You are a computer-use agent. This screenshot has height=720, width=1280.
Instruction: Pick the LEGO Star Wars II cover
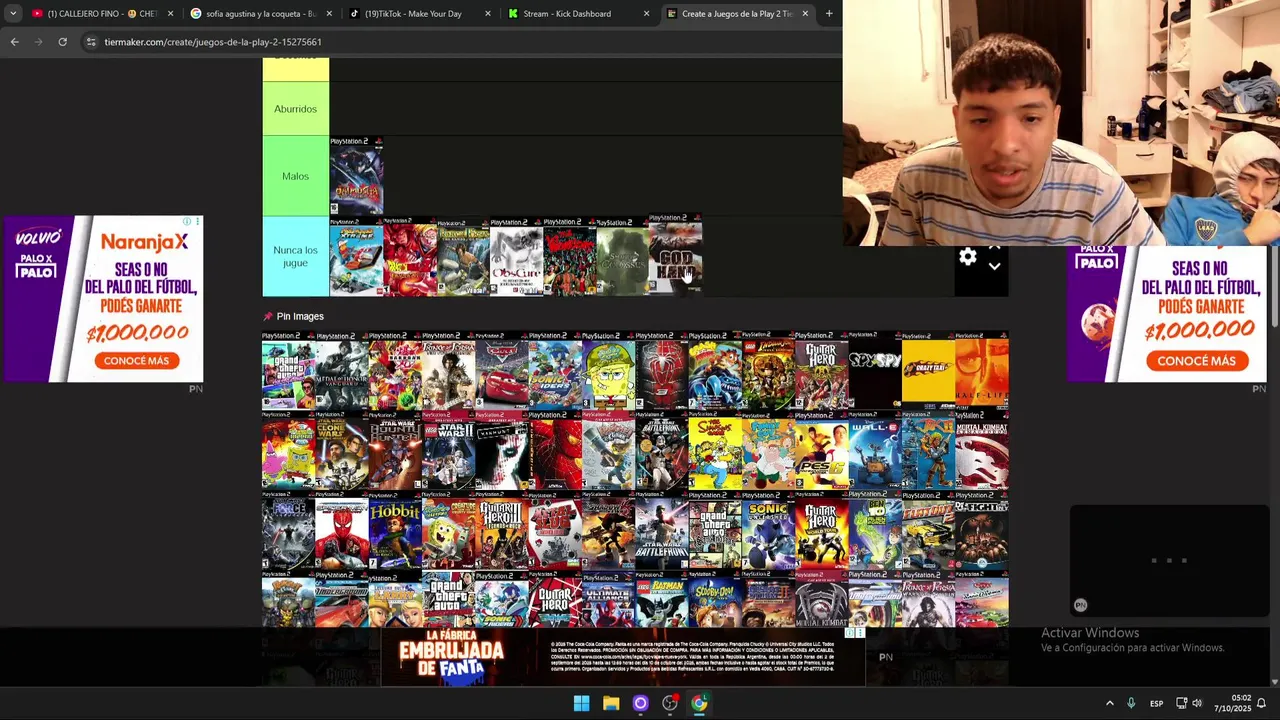click(449, 451)
